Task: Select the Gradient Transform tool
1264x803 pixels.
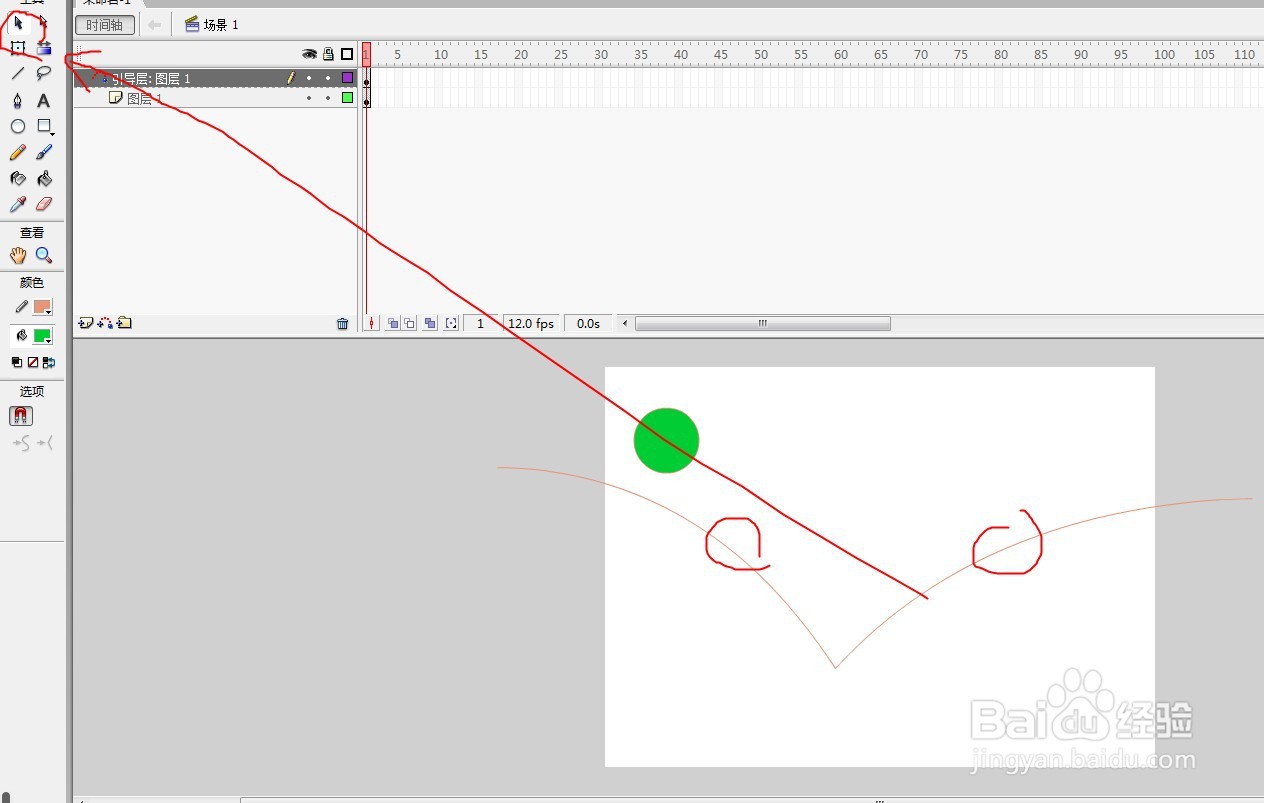Action: click(43, 47)
